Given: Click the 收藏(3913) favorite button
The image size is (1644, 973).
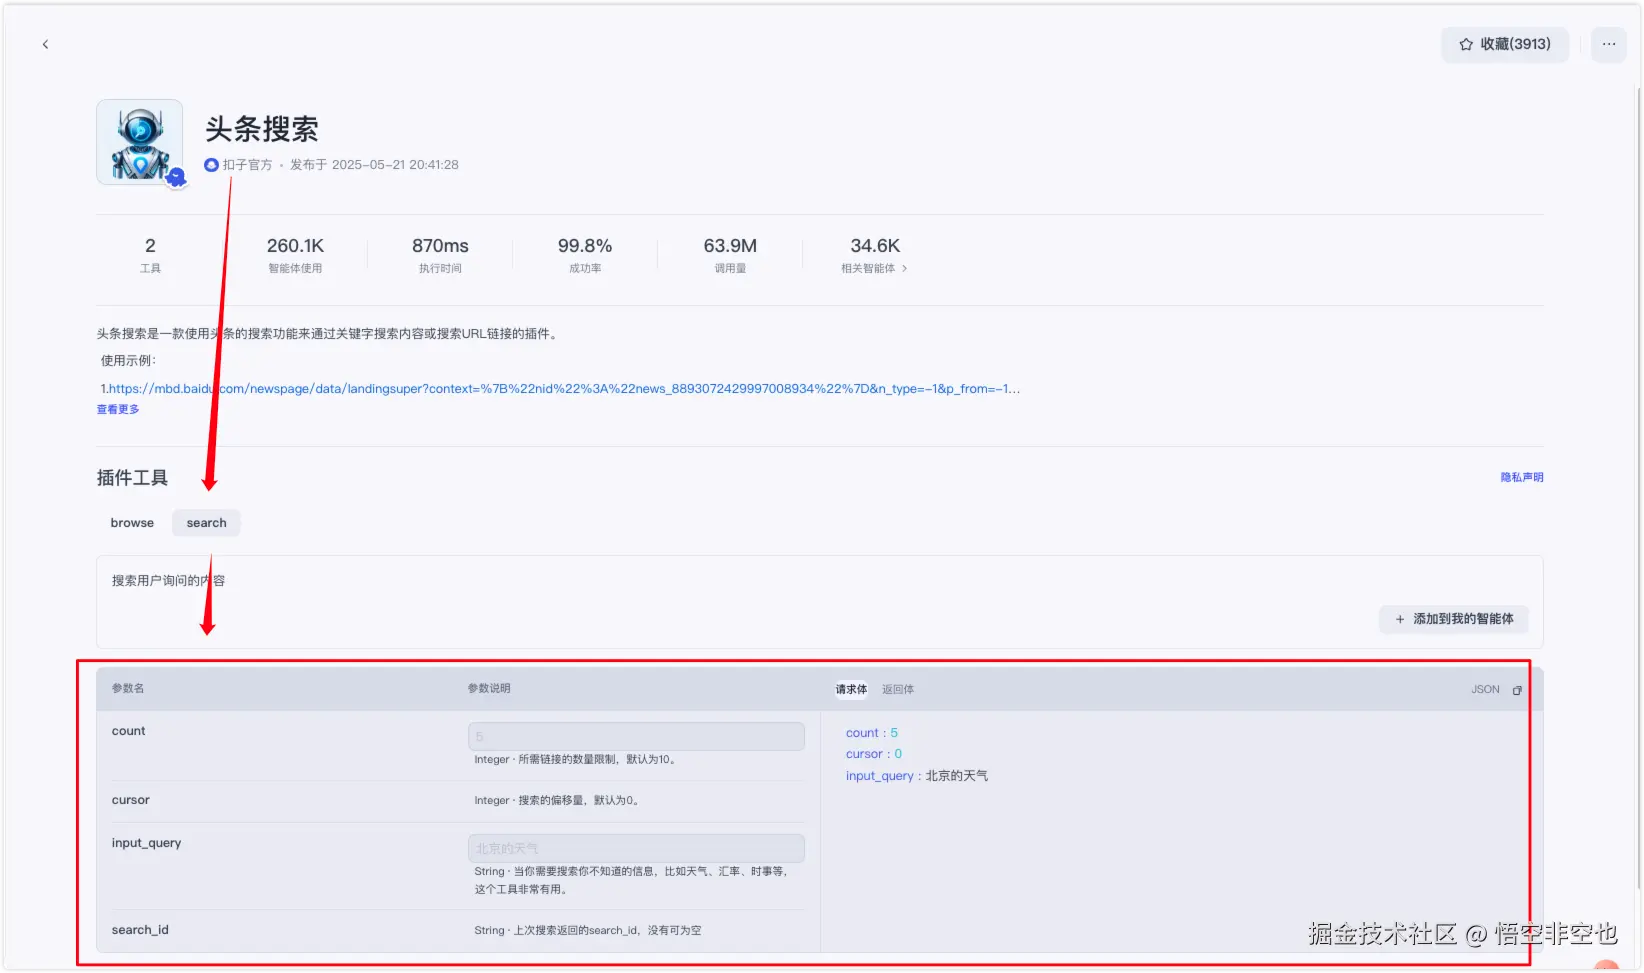Looking at the screenshot, I should tap(1505, 44).
